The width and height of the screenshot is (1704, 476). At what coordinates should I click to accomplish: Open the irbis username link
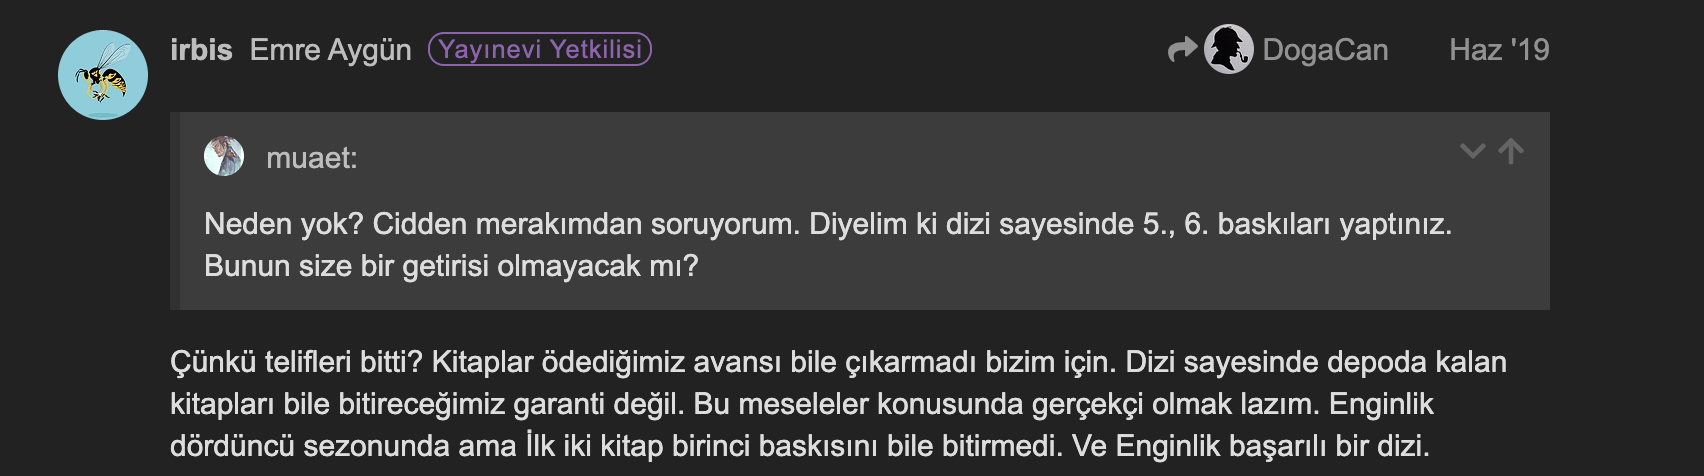[201, 50]
